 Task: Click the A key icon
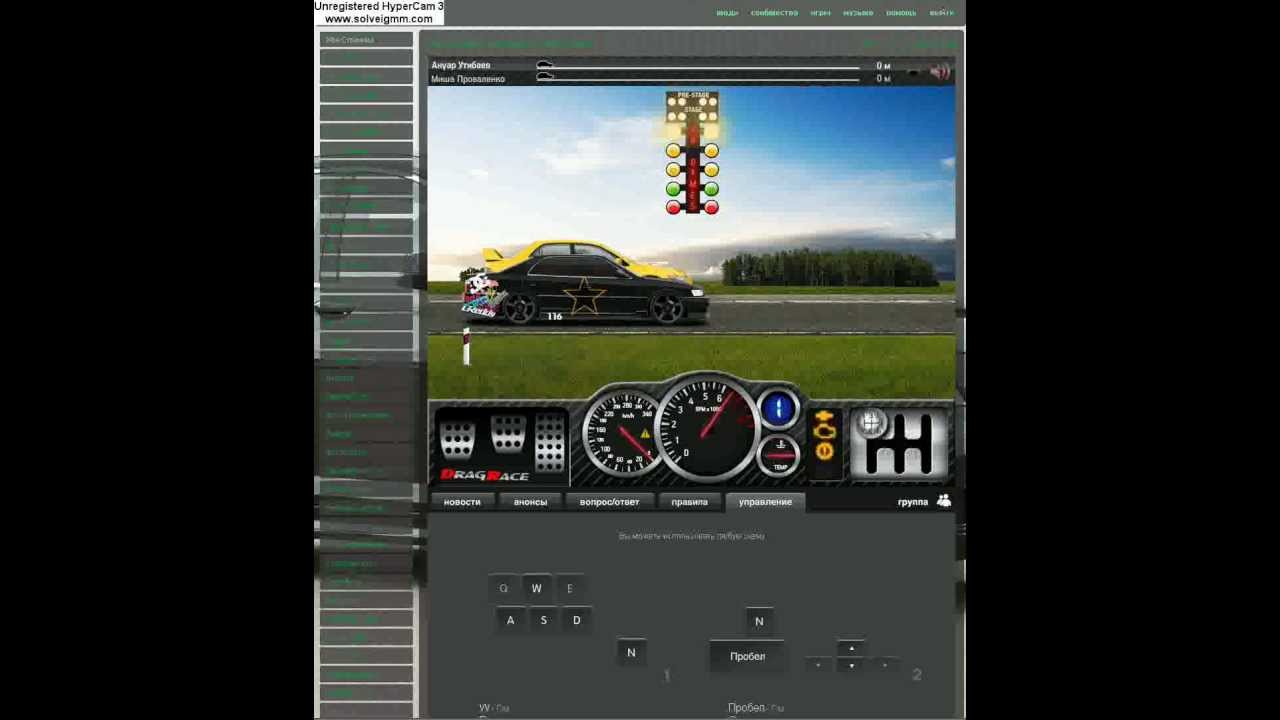[510, 620]
